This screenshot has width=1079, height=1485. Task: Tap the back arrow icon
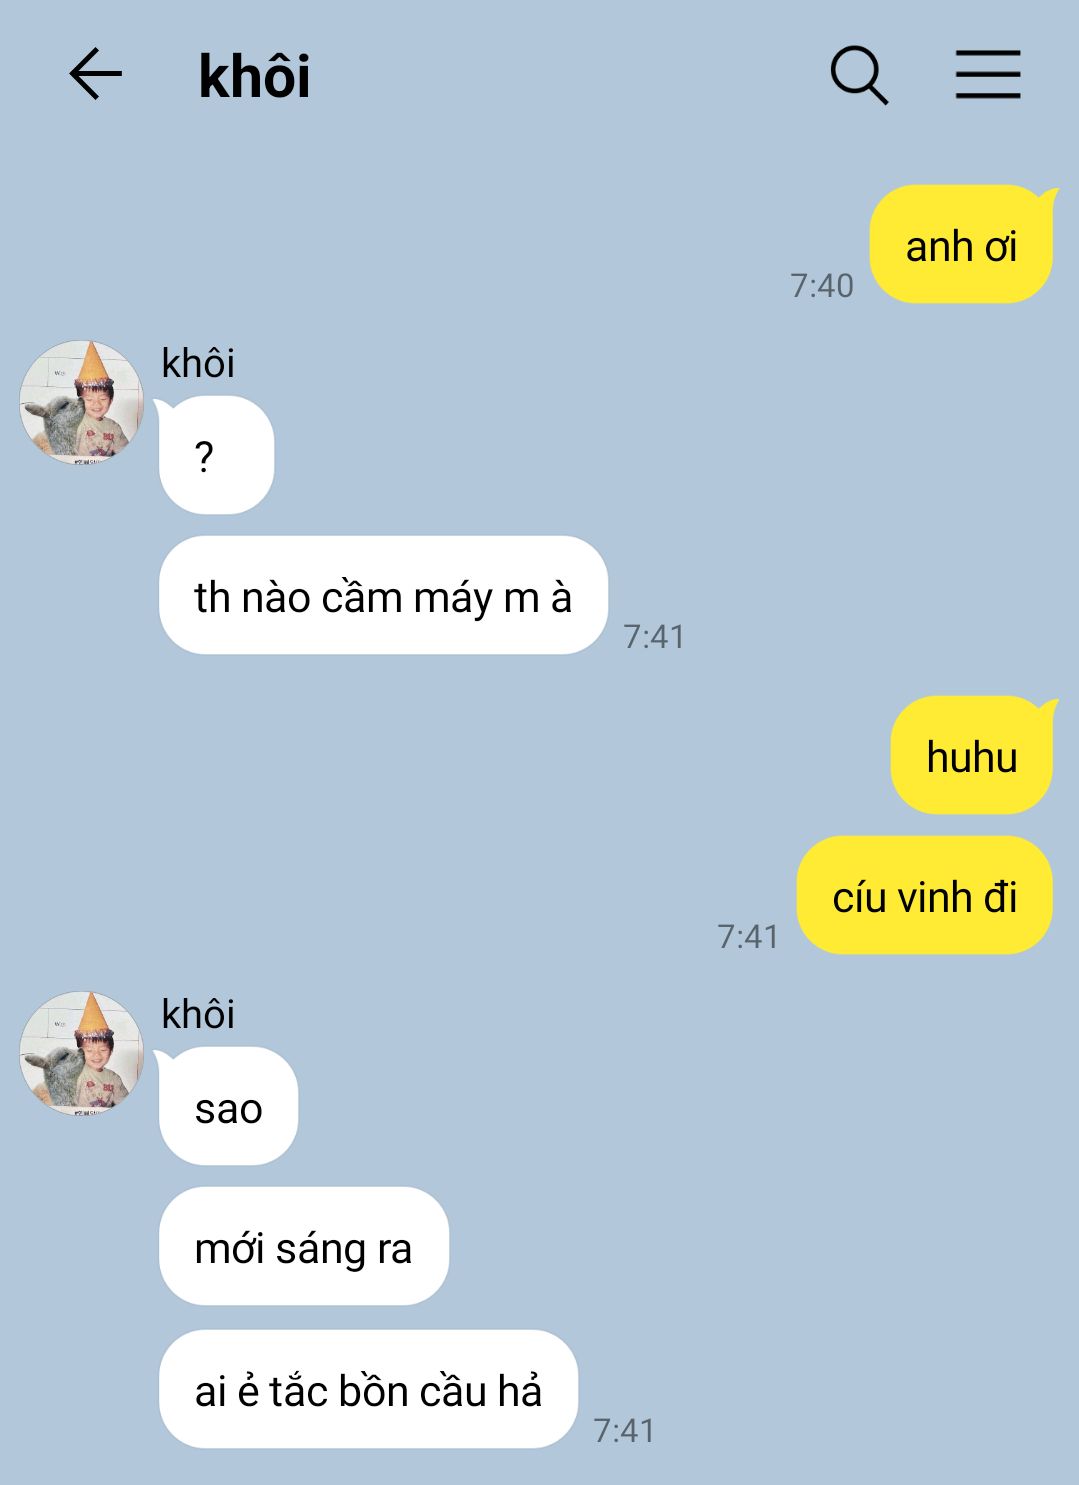[x=96, y=74]
